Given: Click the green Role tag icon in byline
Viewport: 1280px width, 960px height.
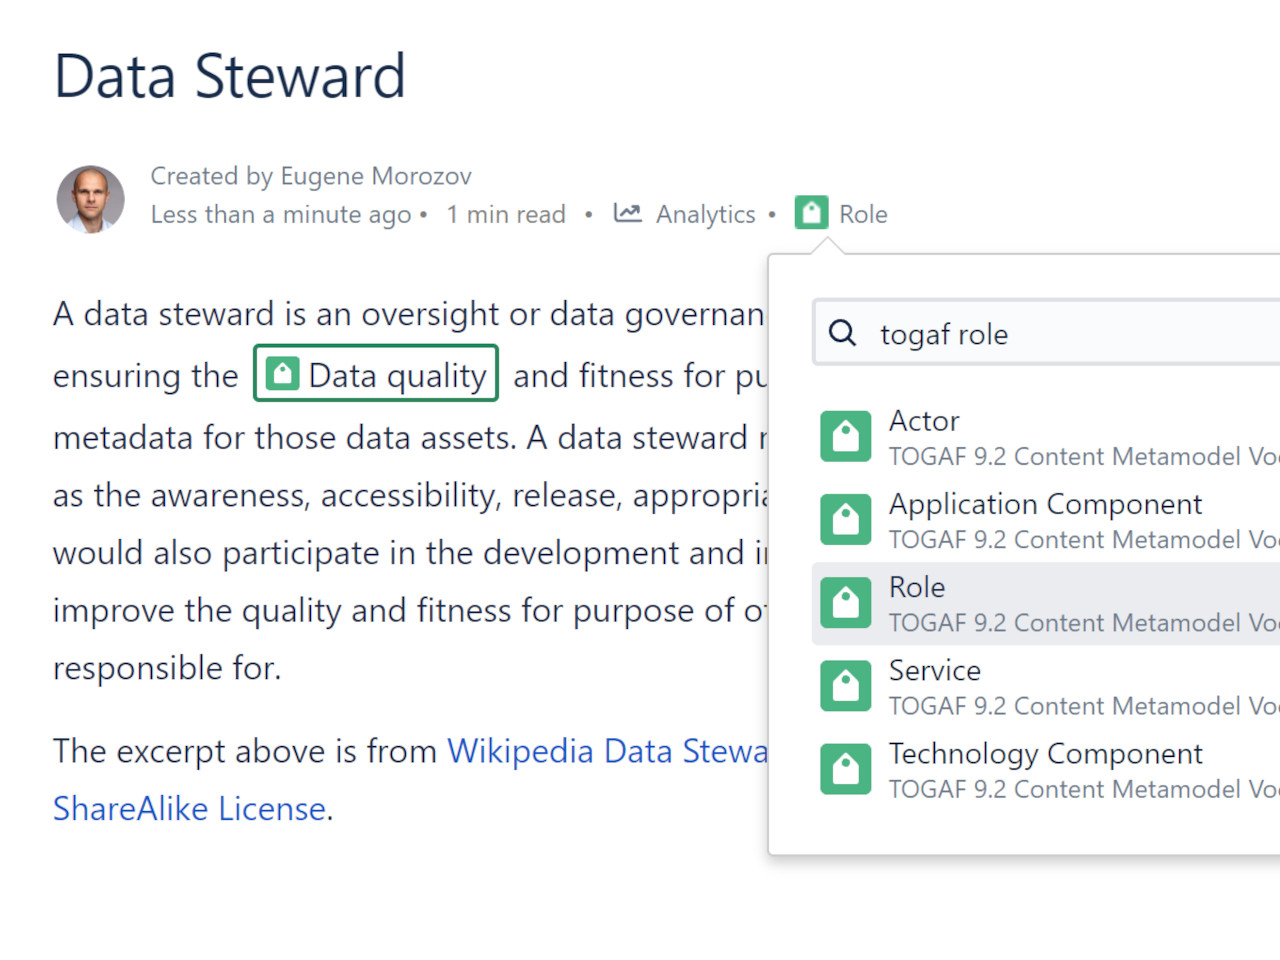Looking at the screenshot, I should click(x=811, y=213).
